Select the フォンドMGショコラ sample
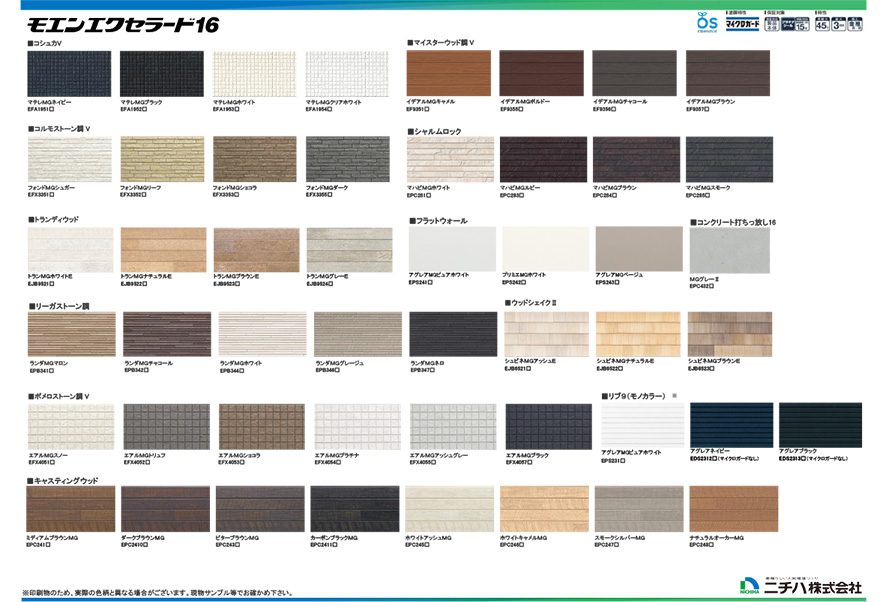Viewport: 880px width, 602px height. point(255,159)
